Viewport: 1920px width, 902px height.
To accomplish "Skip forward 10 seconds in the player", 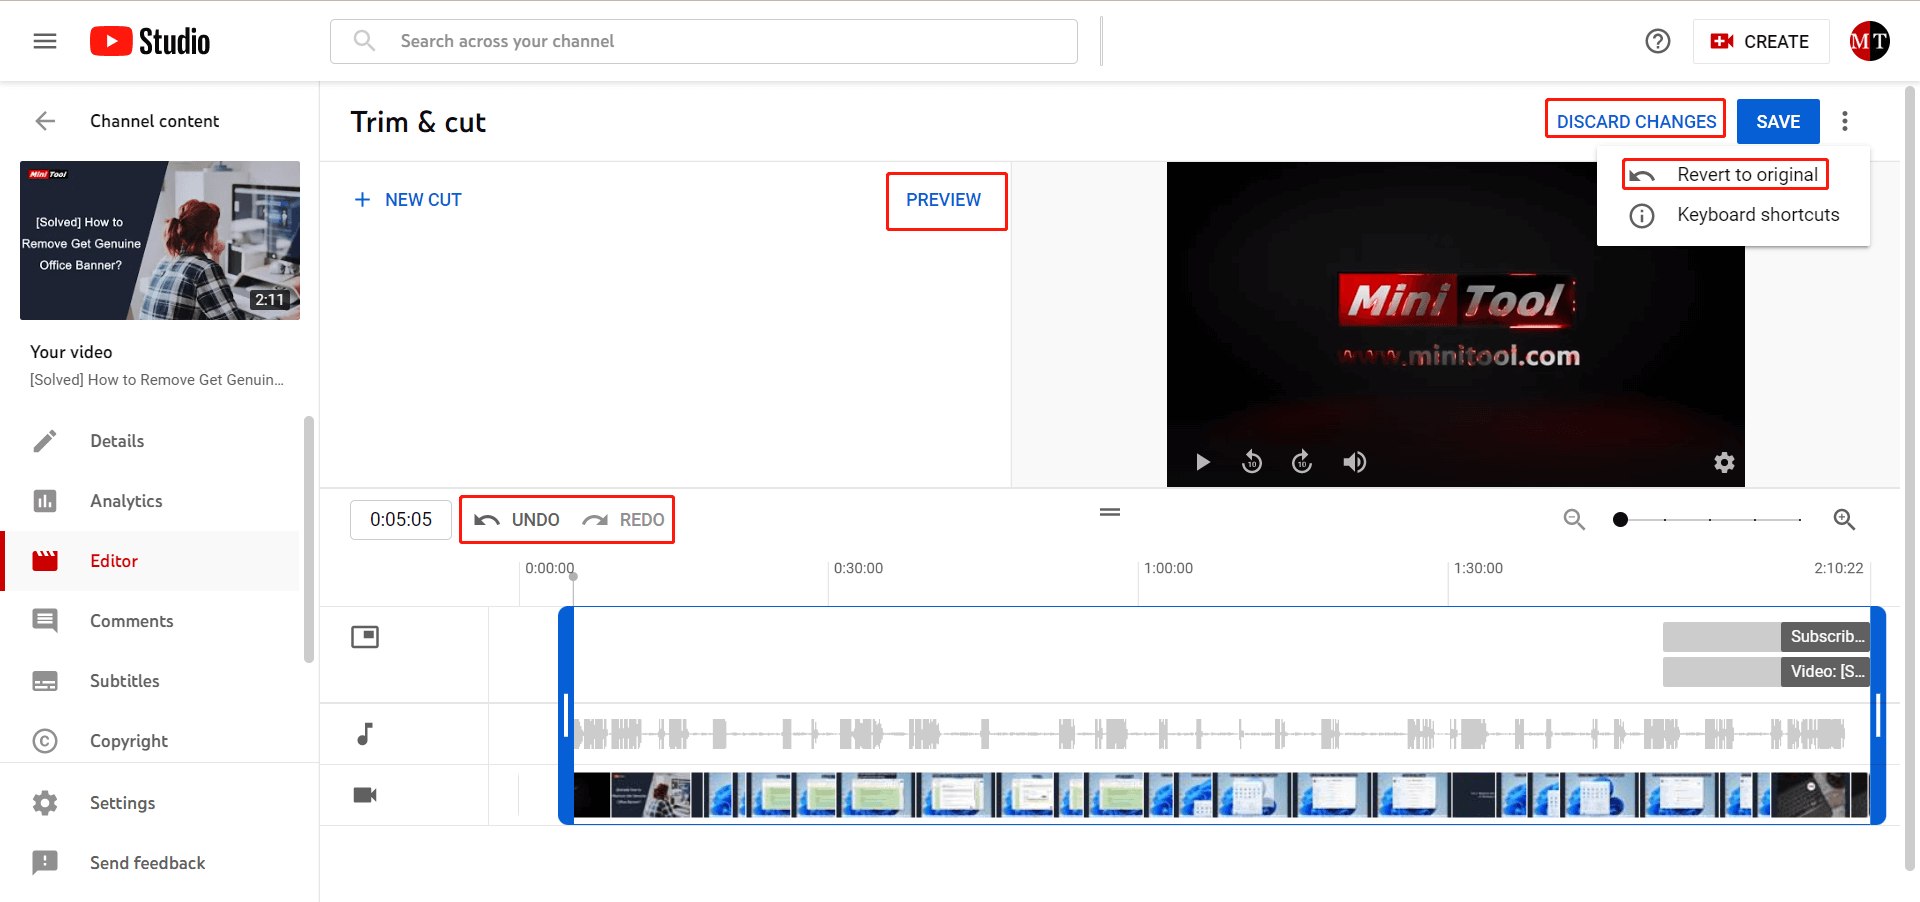I will click(1302, 462).
